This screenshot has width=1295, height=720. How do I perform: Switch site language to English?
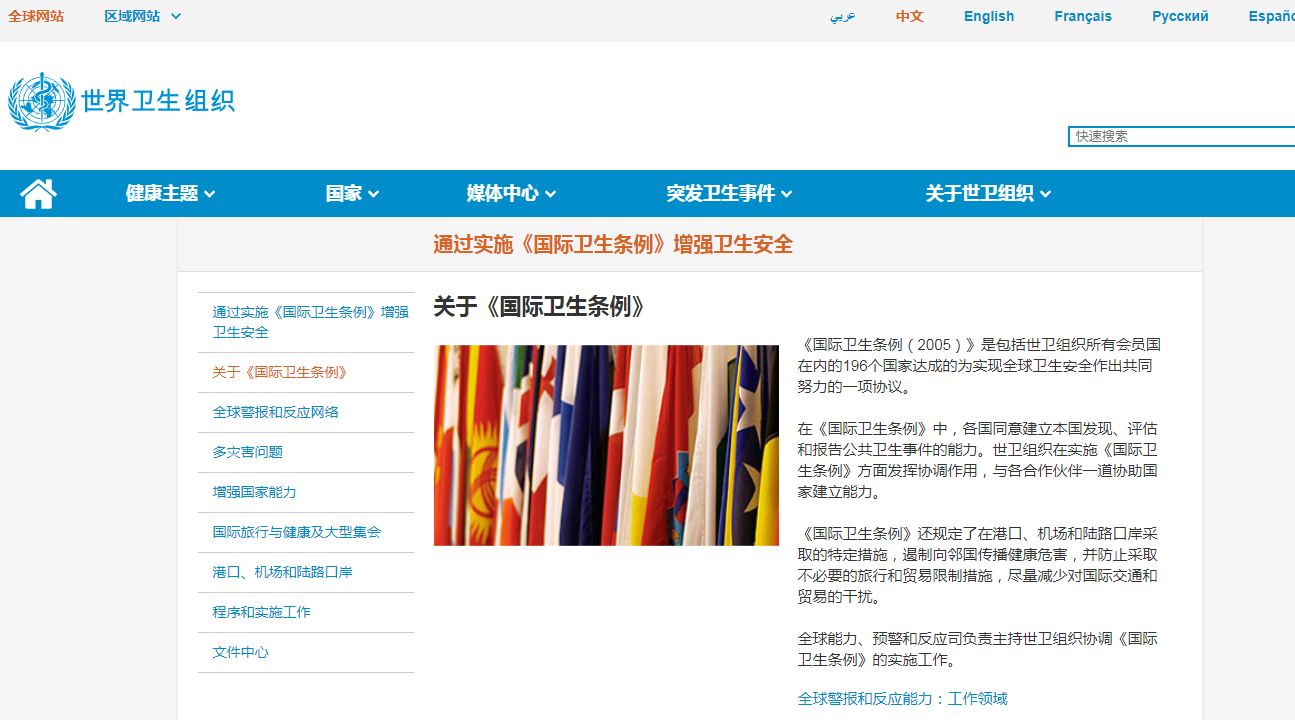pos(989,16)
